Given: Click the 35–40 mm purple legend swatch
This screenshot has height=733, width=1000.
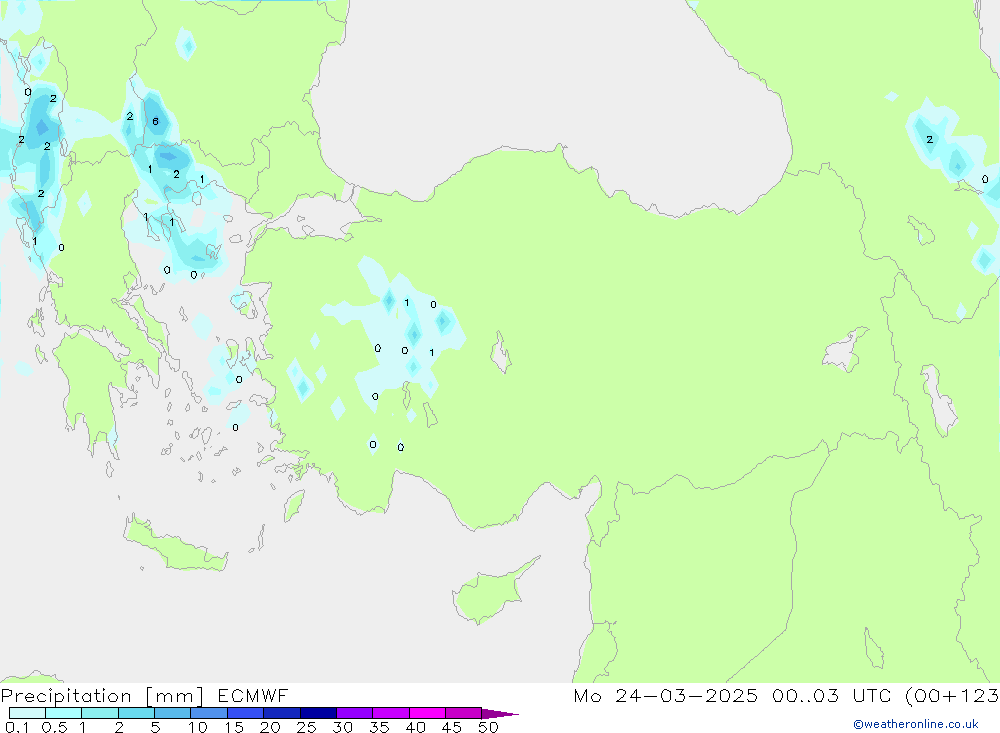Looking at the screenshot, I should click(391, 713).
